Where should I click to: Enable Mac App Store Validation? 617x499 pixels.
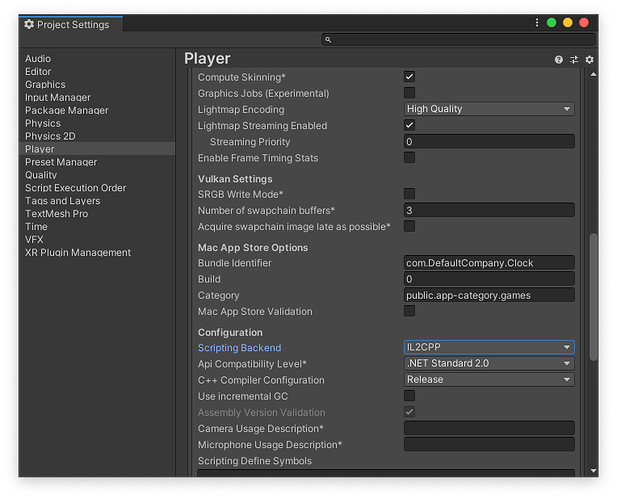(x=409, y=312)
